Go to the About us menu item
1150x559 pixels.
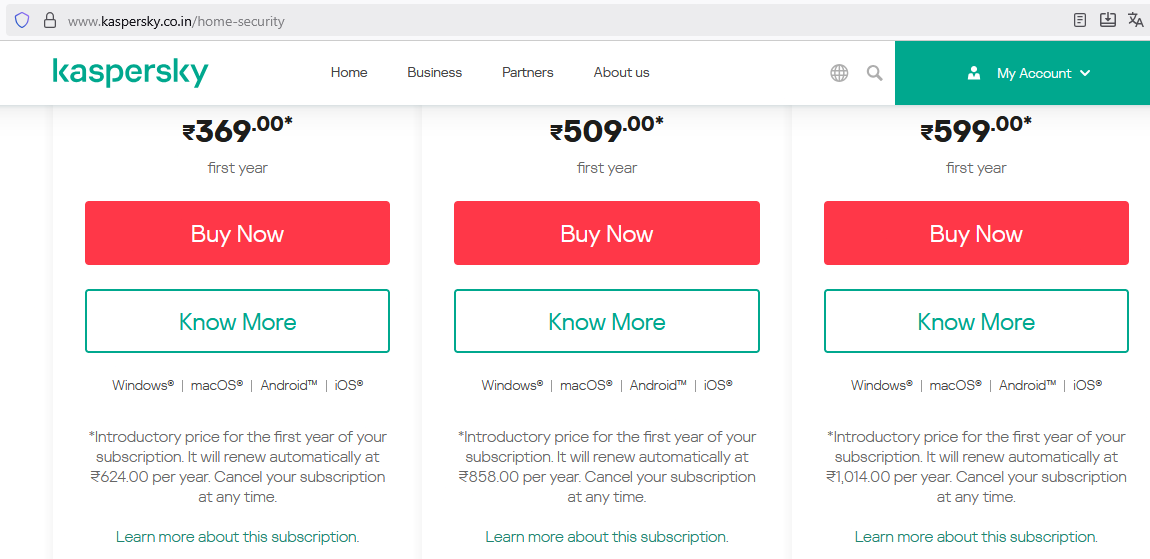point(621,73)
